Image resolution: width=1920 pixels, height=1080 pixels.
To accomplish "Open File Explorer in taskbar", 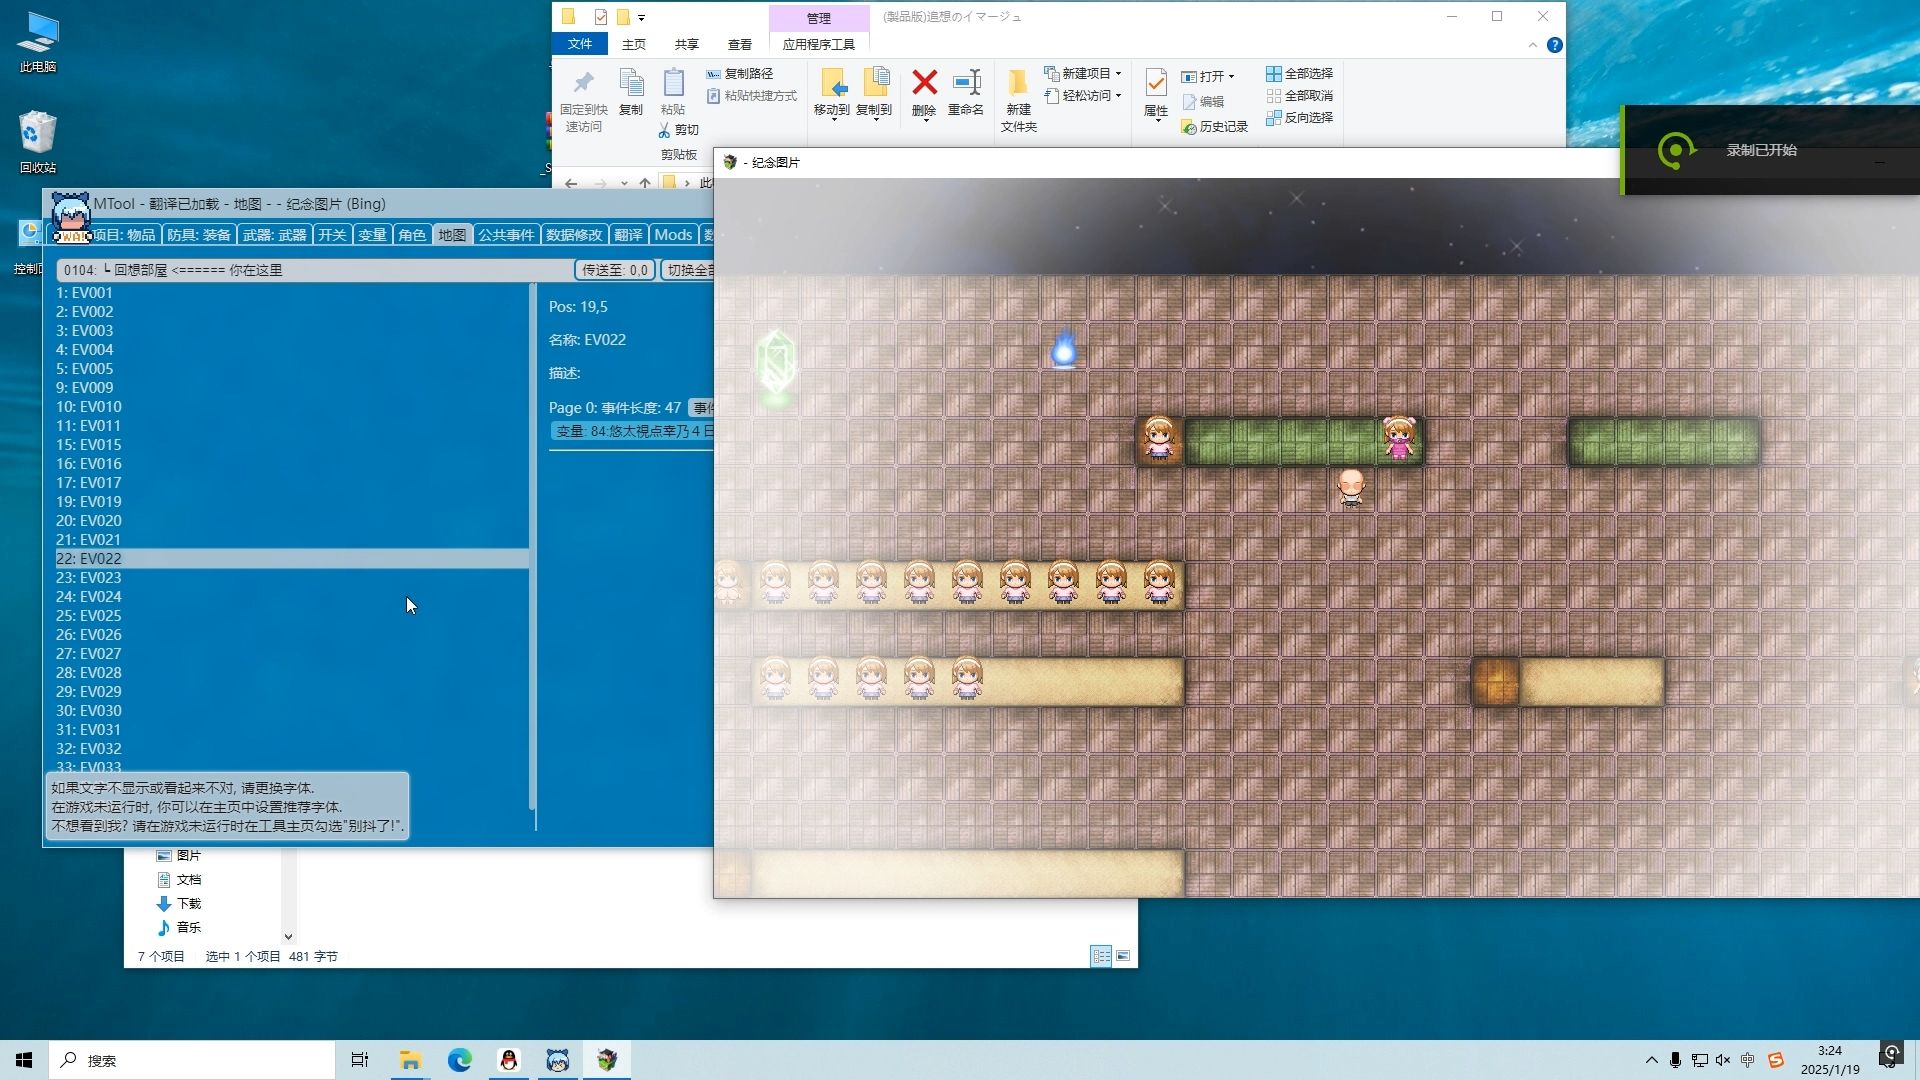I will click(x=410, y=1060).
